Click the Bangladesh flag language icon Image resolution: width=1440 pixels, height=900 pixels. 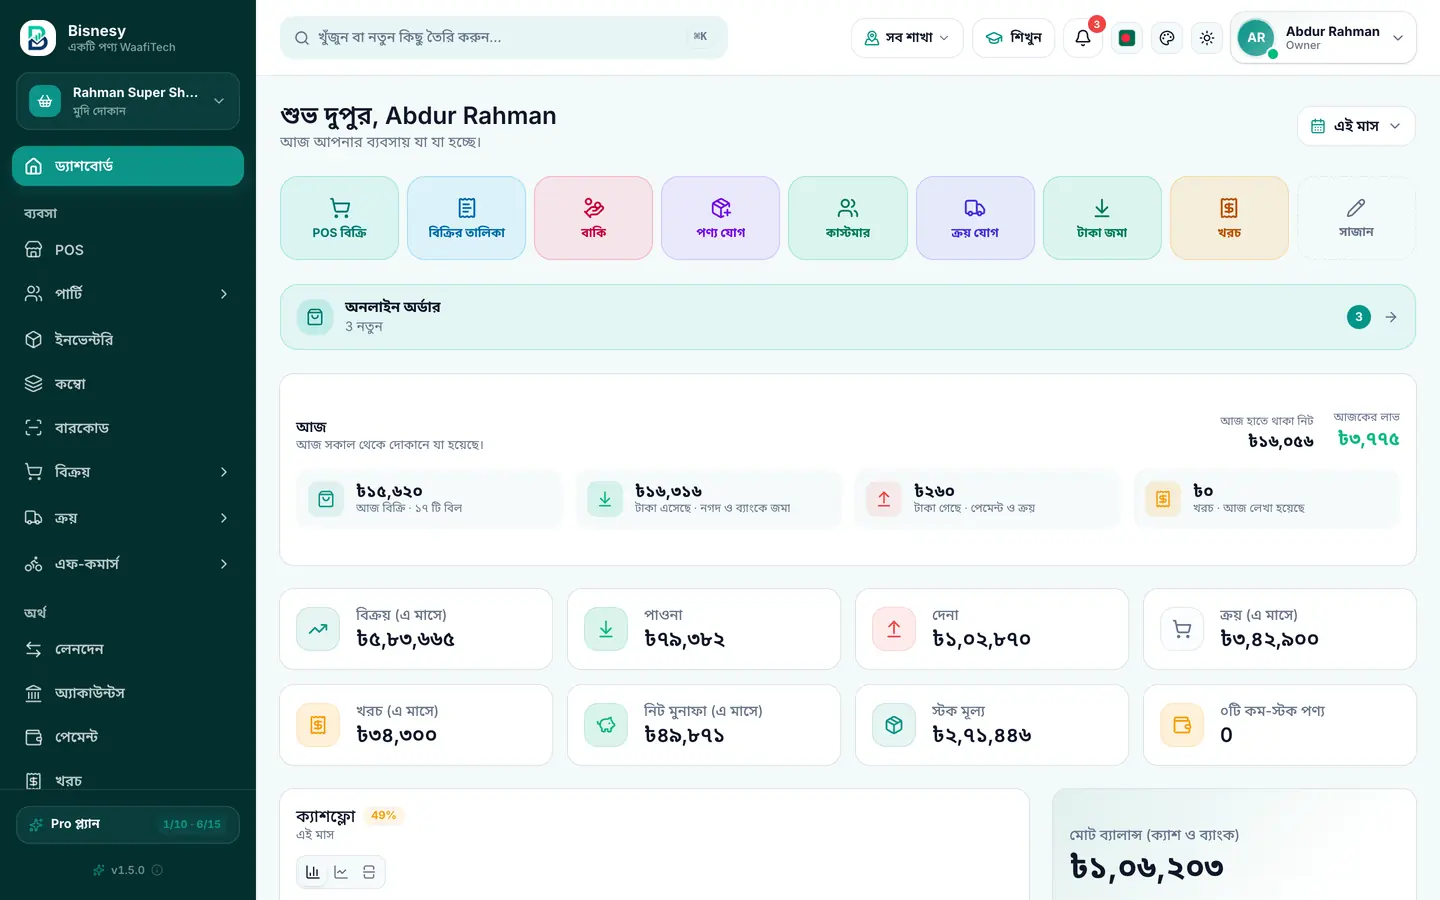1127,38
